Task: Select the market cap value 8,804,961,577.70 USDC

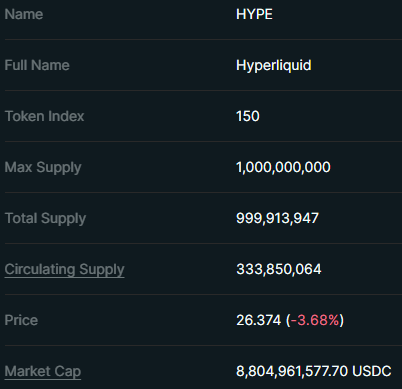Action: pyautogui.click(x=314, y=371)
